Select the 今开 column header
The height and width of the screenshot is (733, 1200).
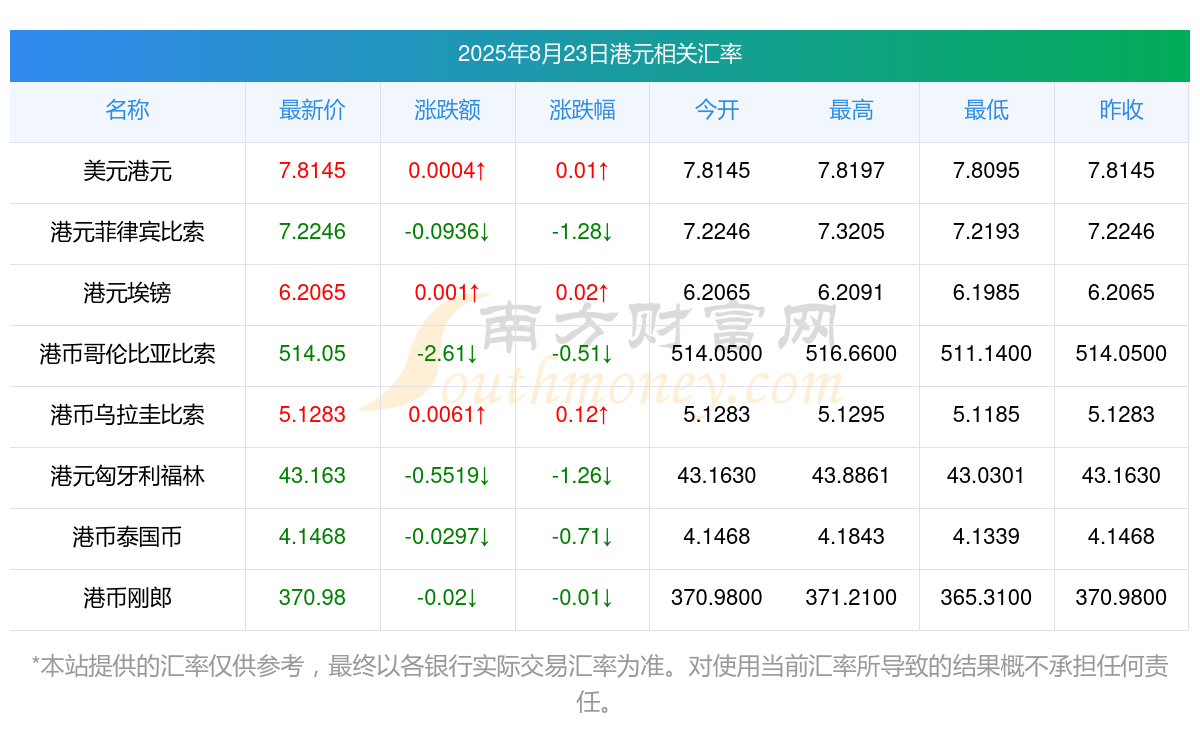click(717, 110)
